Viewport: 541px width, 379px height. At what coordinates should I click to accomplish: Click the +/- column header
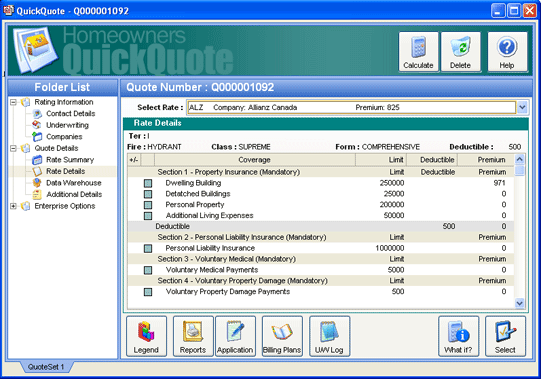(x=134, y=160)
